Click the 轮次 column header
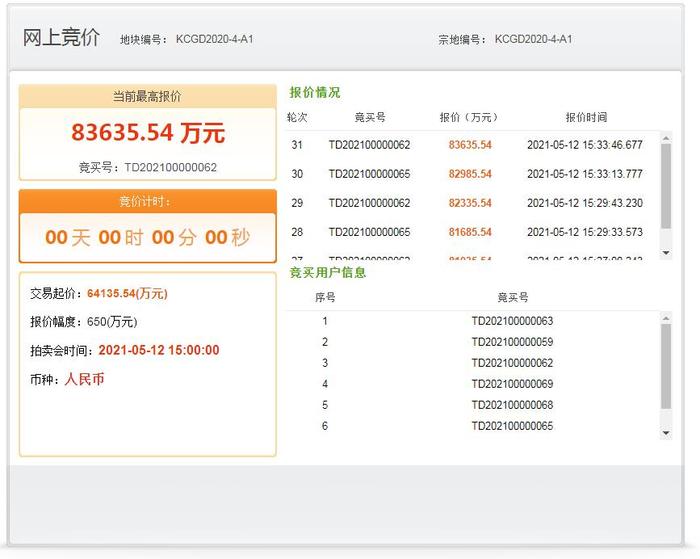The height and width of the screenshot is (559, 700). click(x=297, y=117)
